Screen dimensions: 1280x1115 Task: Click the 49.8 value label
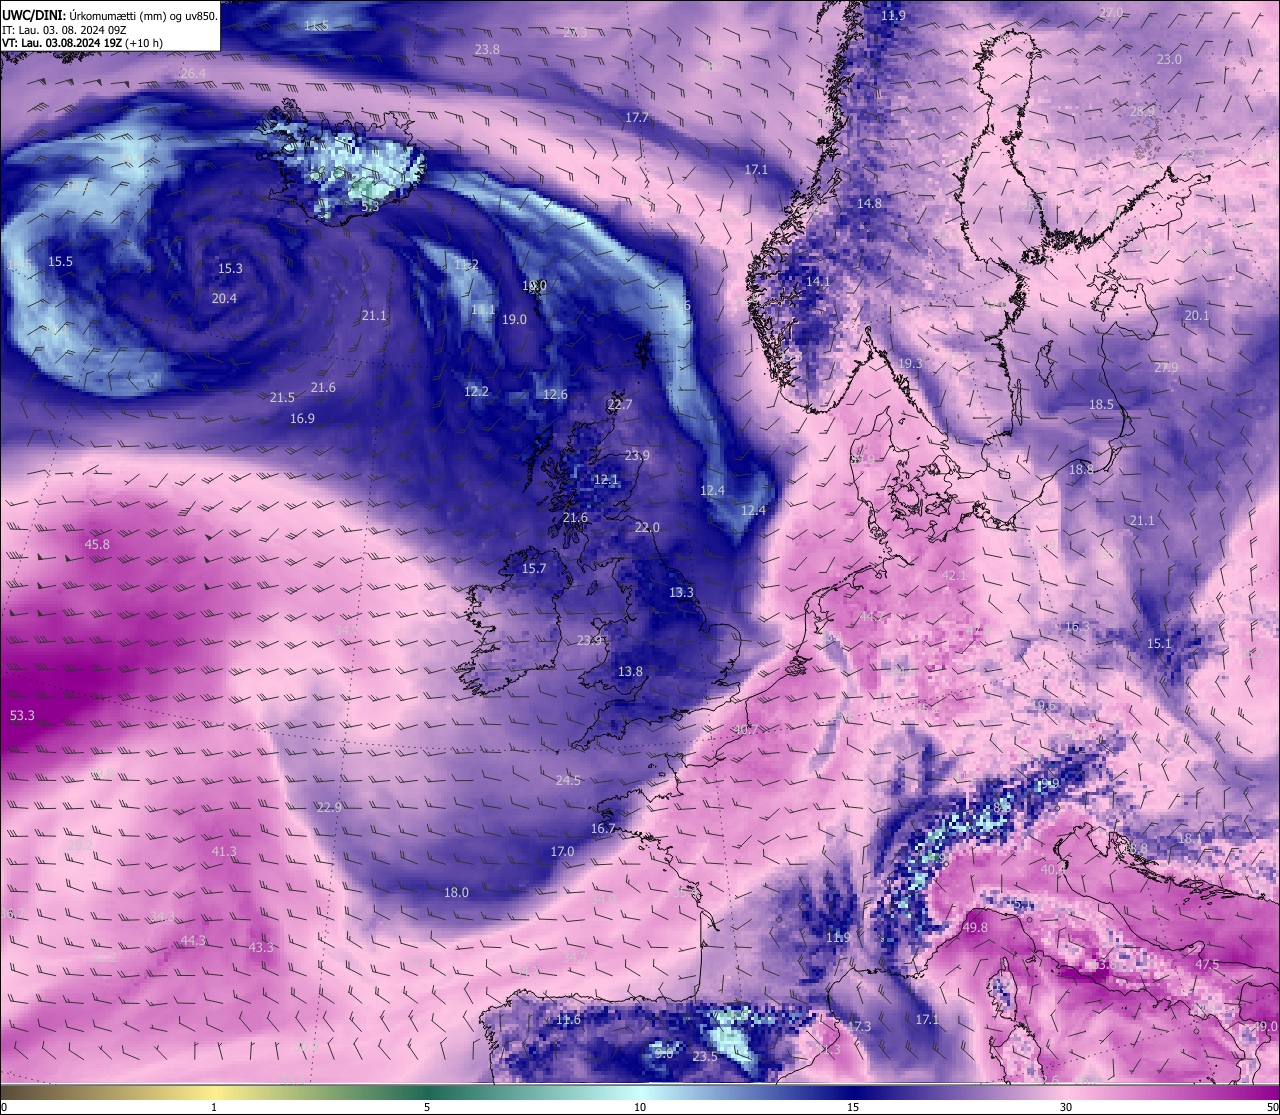click(x=975, y=927)
